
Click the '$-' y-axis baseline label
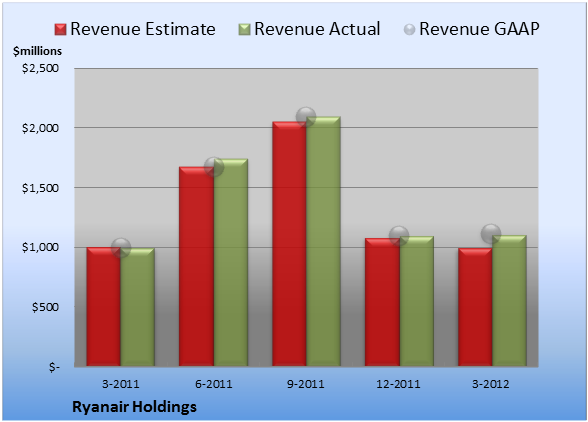click(54, 366)
